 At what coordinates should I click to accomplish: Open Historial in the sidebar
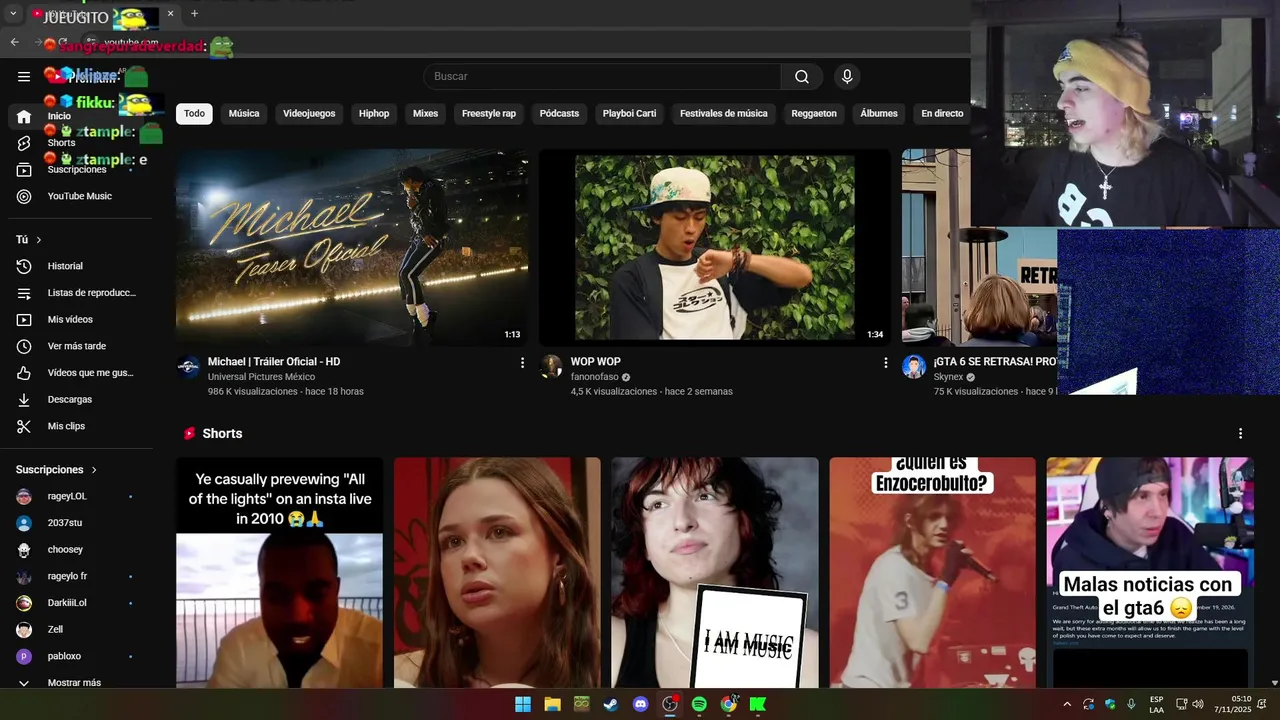click(x=80, y=266)
